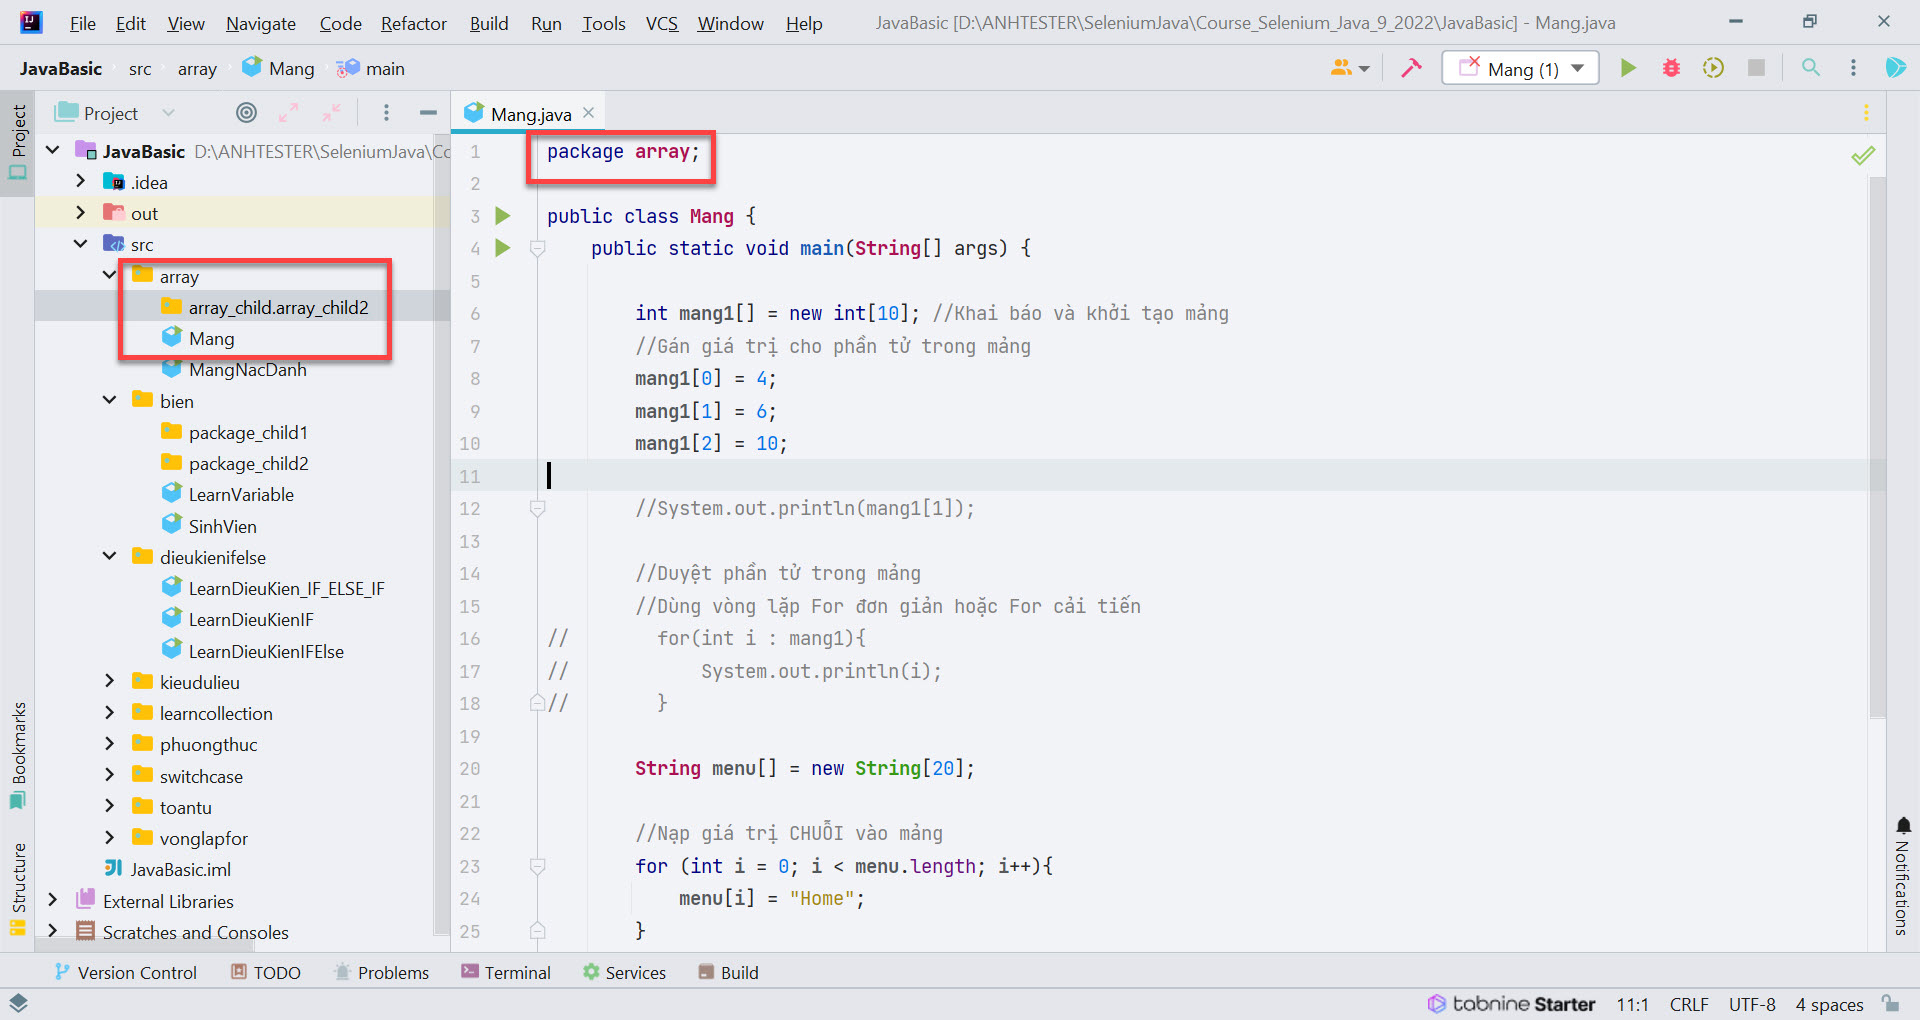This screenshot has height=1020, width=1920.
Task: Click the tabnine Starter status widget
Action: (1511, 1004)
